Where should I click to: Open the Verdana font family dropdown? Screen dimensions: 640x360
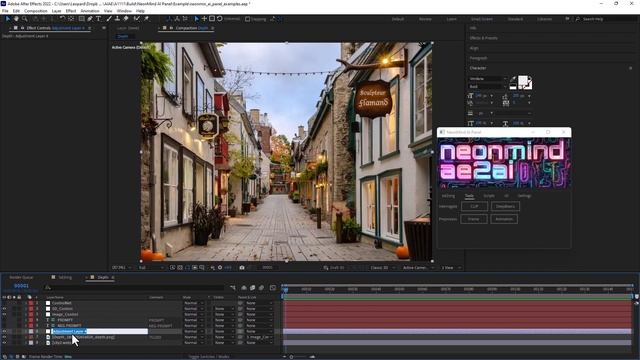[488, 78]
